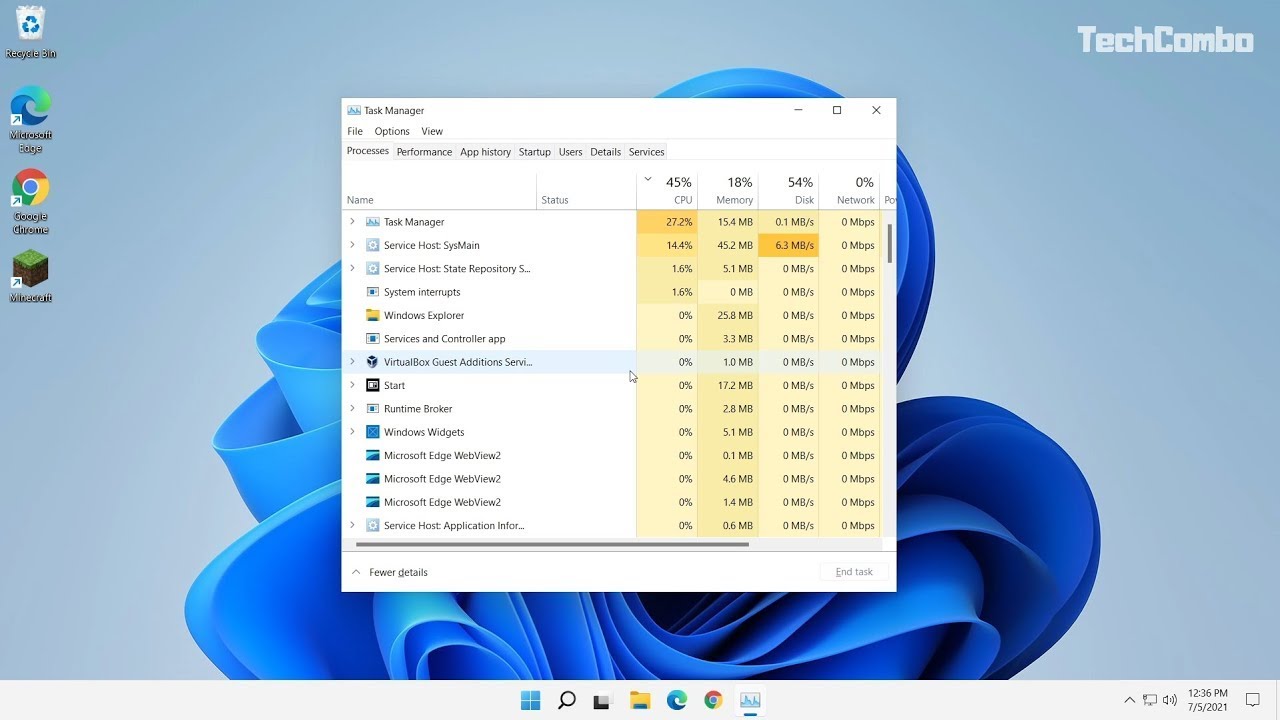Click the Start process icon in list
1280x720 pixels.
click(373, 385)
